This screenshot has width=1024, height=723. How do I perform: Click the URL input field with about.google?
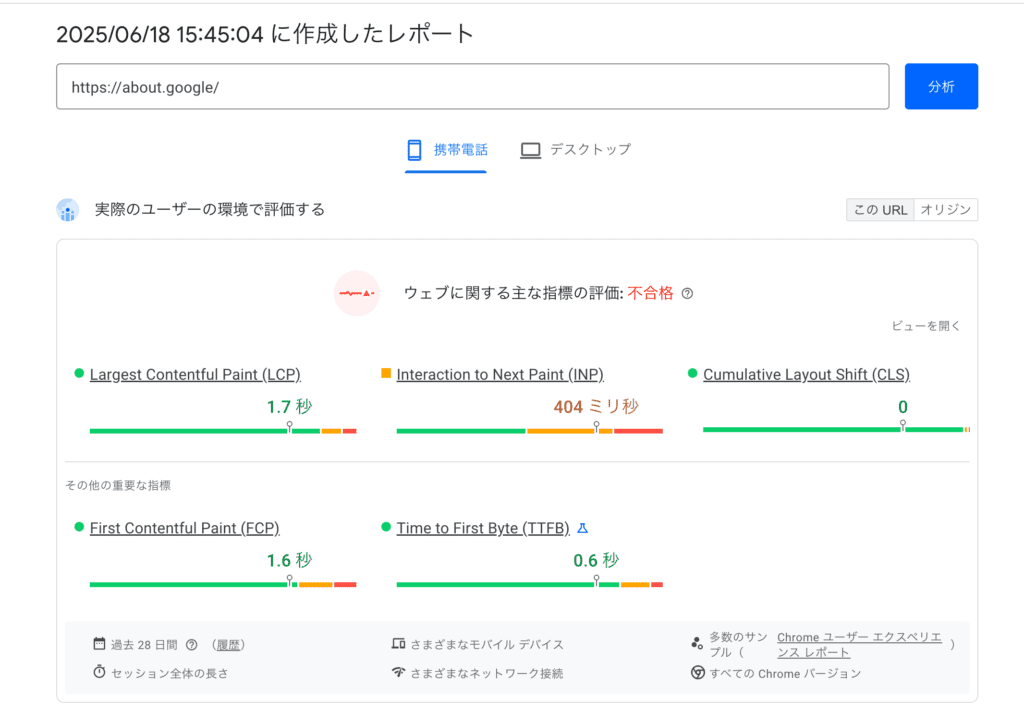coord(472,87)
